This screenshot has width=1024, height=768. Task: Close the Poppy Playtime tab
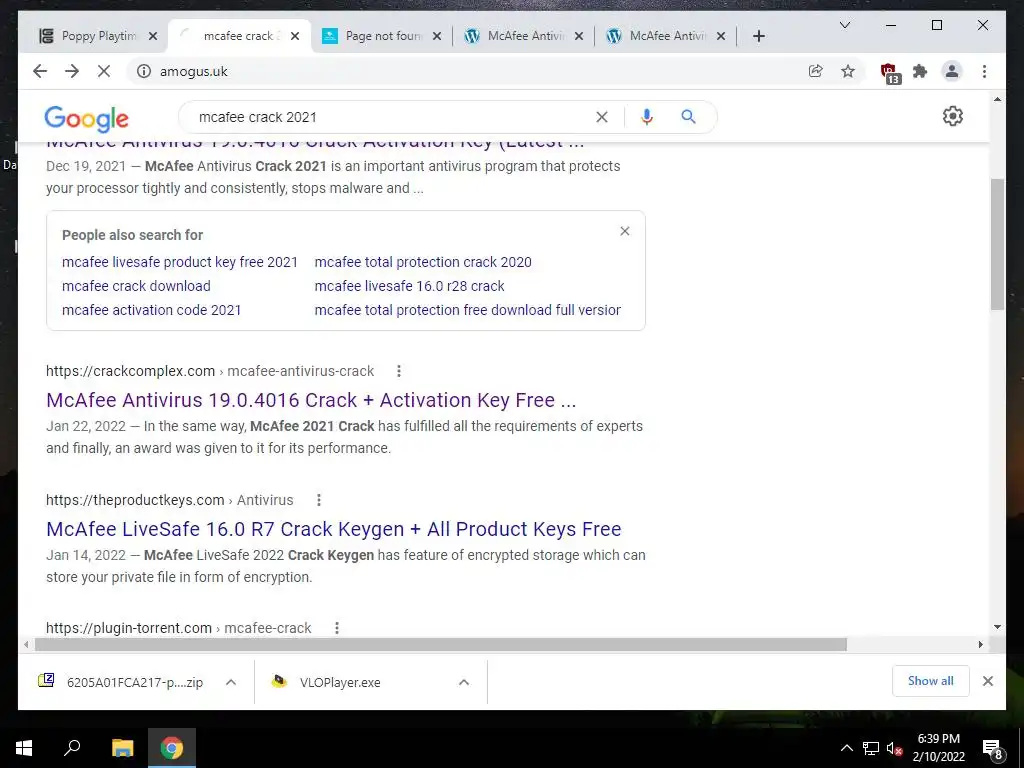[x=153, y=36]
